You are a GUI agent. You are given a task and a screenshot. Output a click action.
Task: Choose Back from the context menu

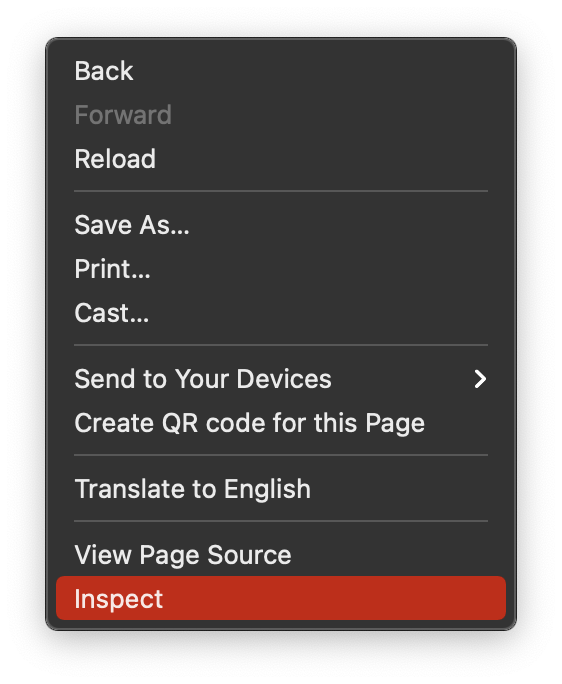coord(281,71)
